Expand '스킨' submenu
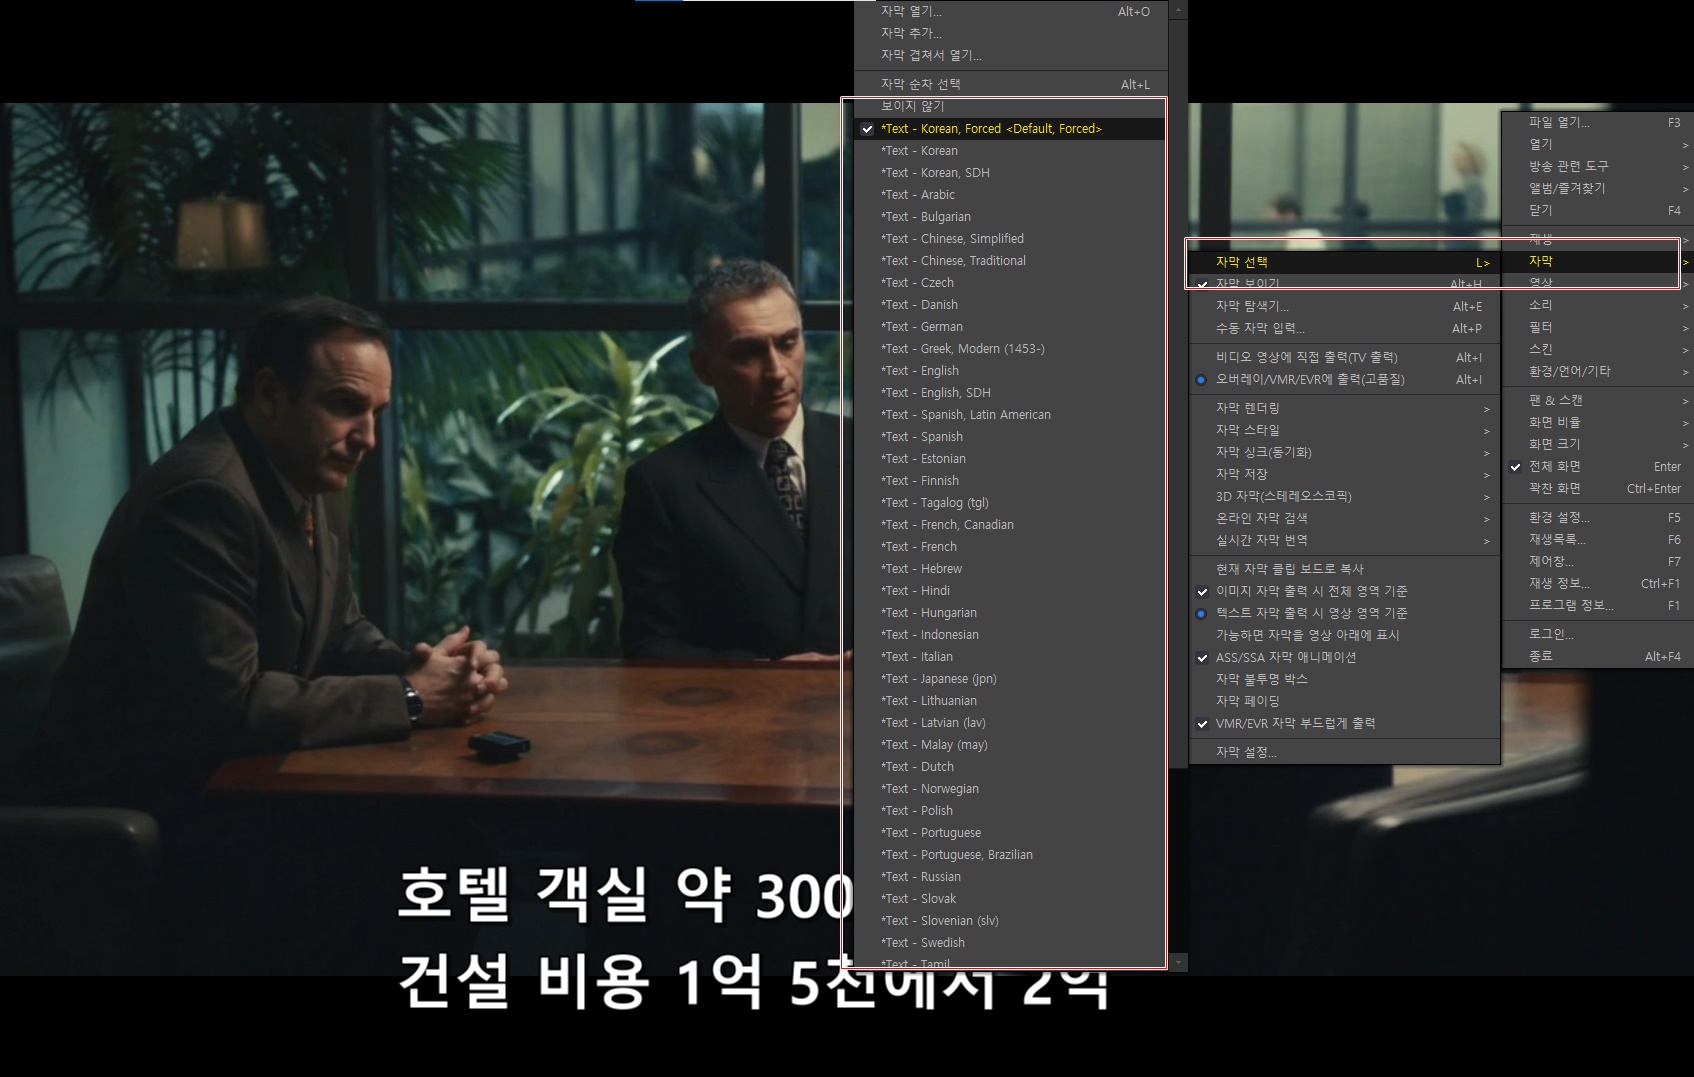Screen dimensions: 1694x1077 tap(1597, 349)
